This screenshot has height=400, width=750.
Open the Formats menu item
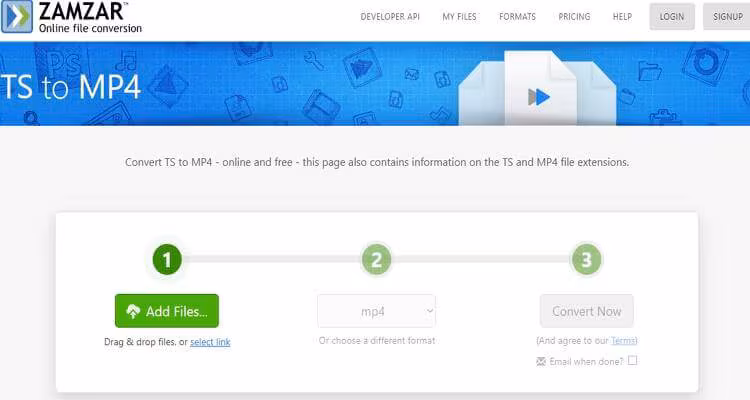tap(517, 17)
